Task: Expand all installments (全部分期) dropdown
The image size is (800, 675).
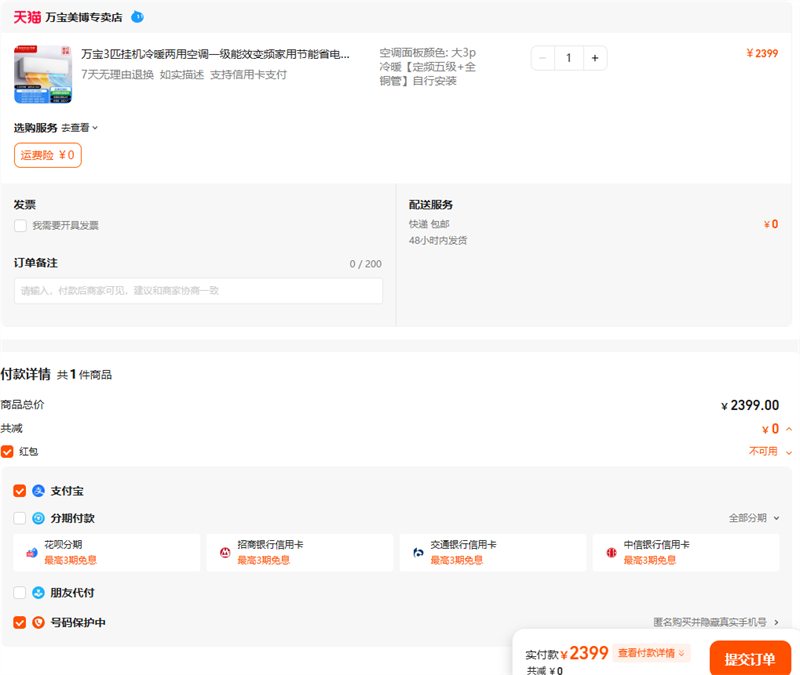Action: click(x=755, y=518)
